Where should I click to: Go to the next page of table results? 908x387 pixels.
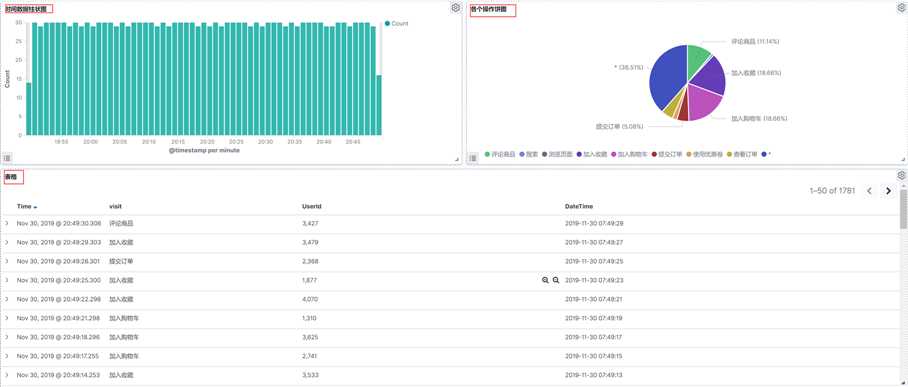[x=888, y=191]
